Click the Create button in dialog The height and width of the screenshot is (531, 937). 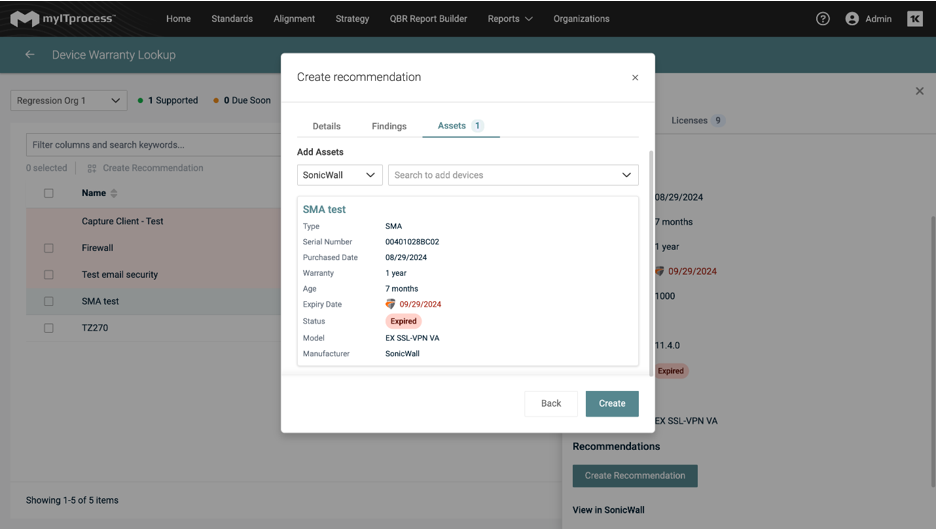612,404
